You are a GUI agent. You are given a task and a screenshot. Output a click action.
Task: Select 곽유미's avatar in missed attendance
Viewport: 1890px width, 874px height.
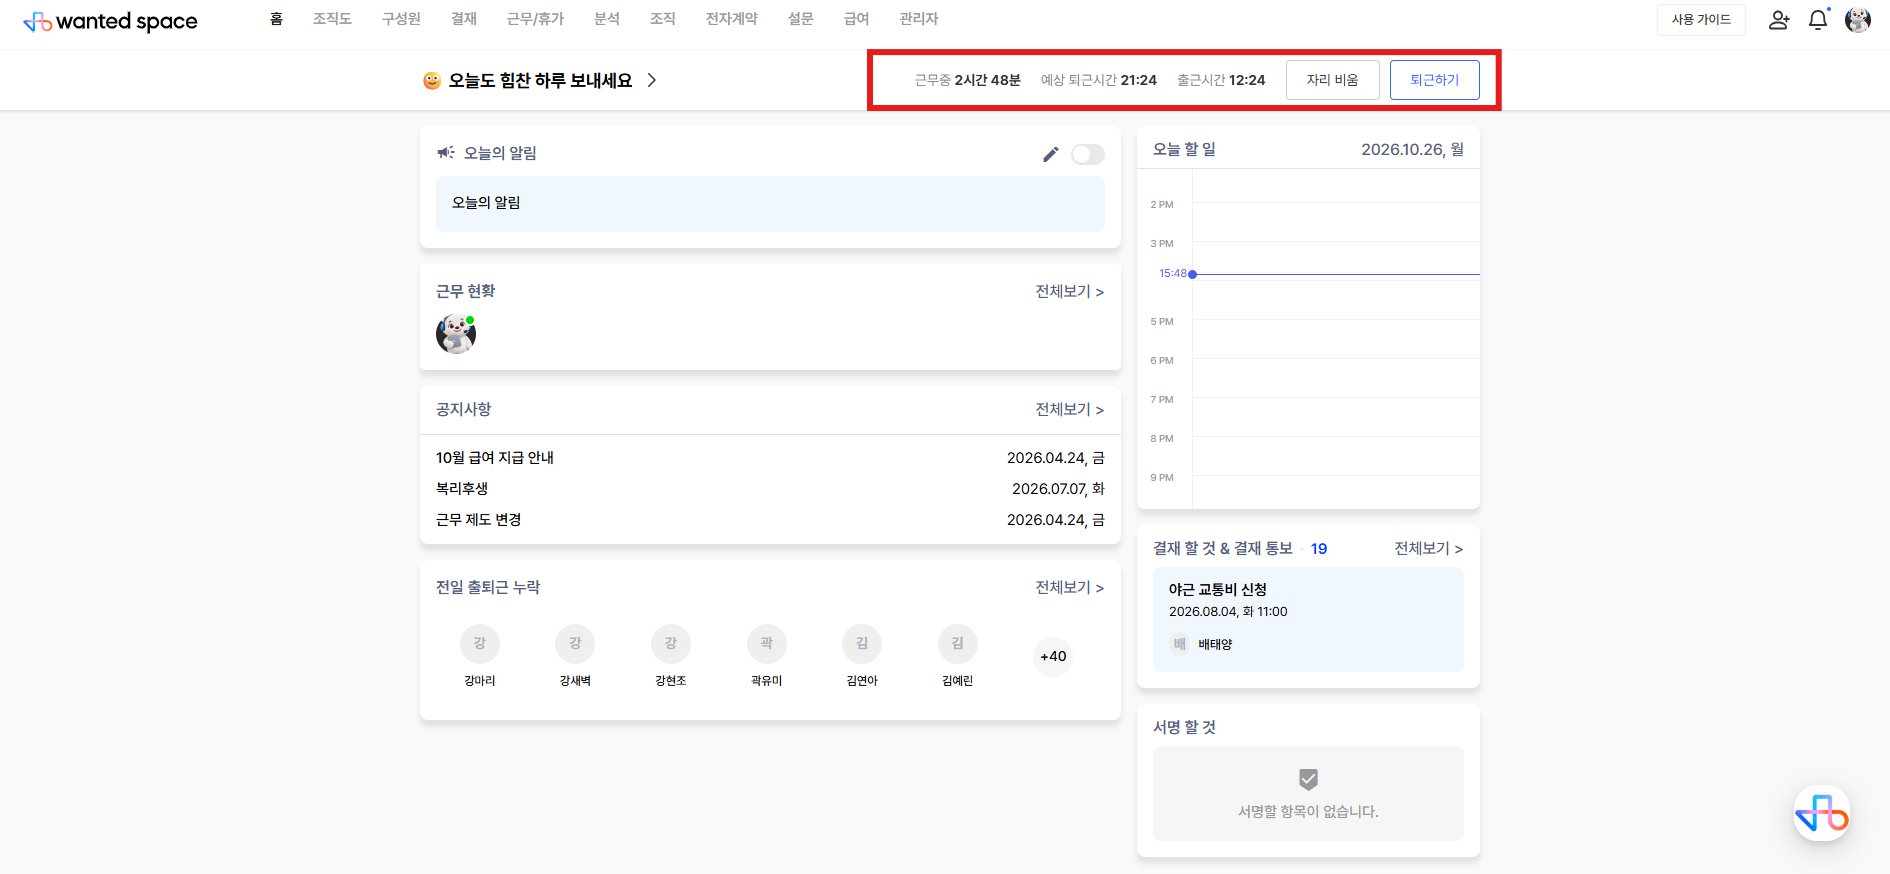767,643
